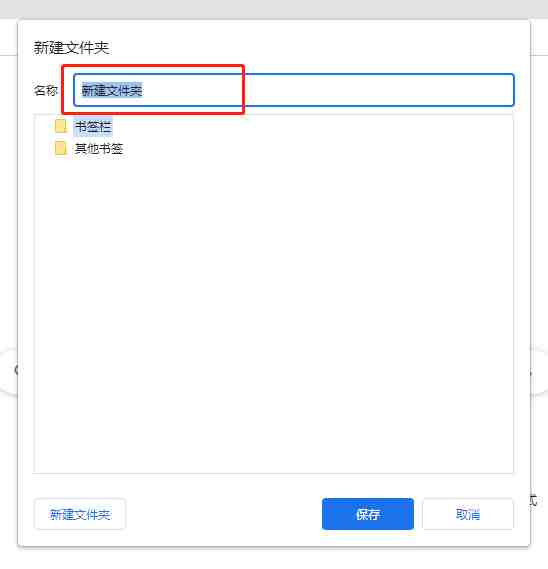This screenshot has height=569, width=548.
Task: Click partially hidden round button on right edge
Action: 539,372
